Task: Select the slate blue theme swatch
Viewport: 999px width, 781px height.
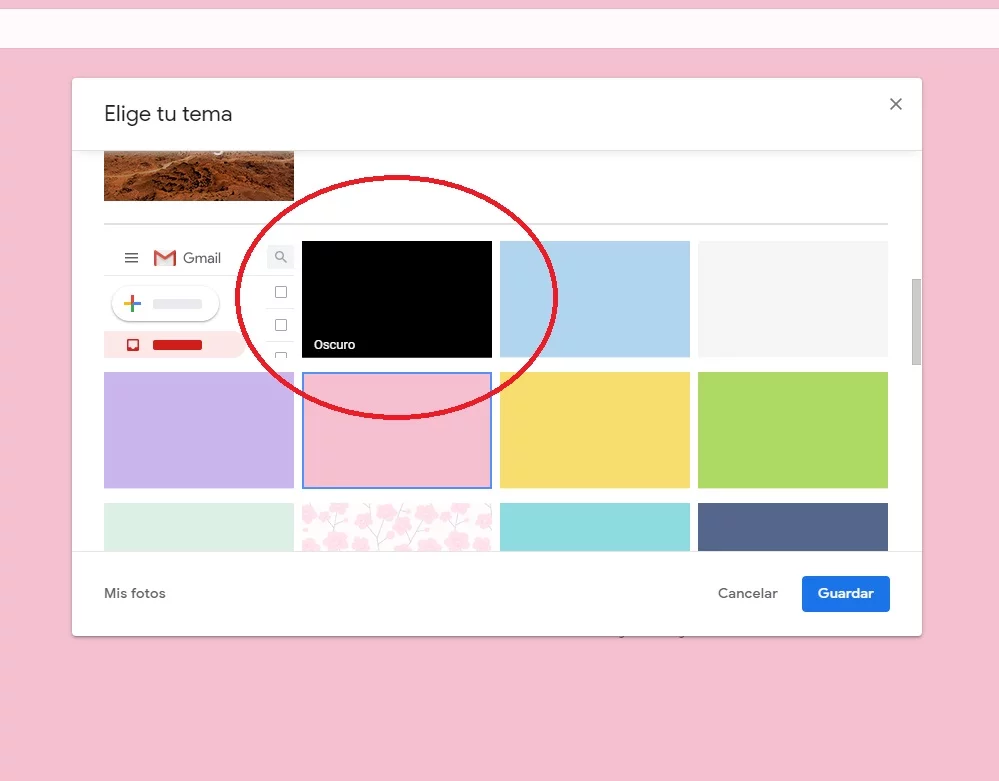Action: click(x=793, y=527)
